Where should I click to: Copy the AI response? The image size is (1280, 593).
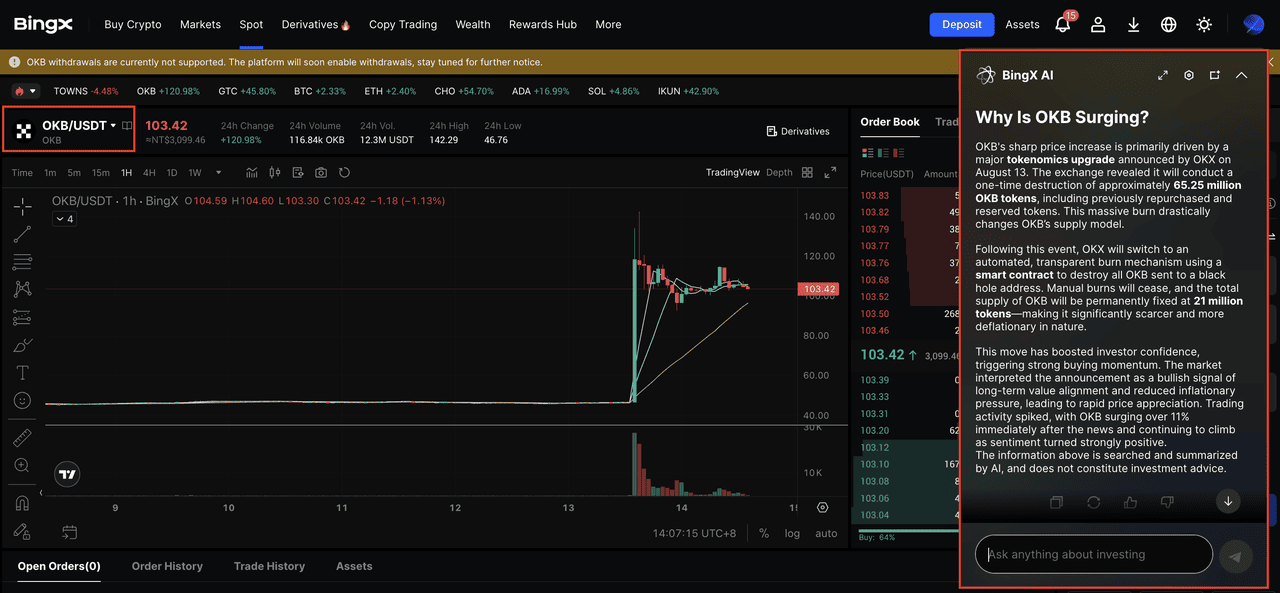1057,502
